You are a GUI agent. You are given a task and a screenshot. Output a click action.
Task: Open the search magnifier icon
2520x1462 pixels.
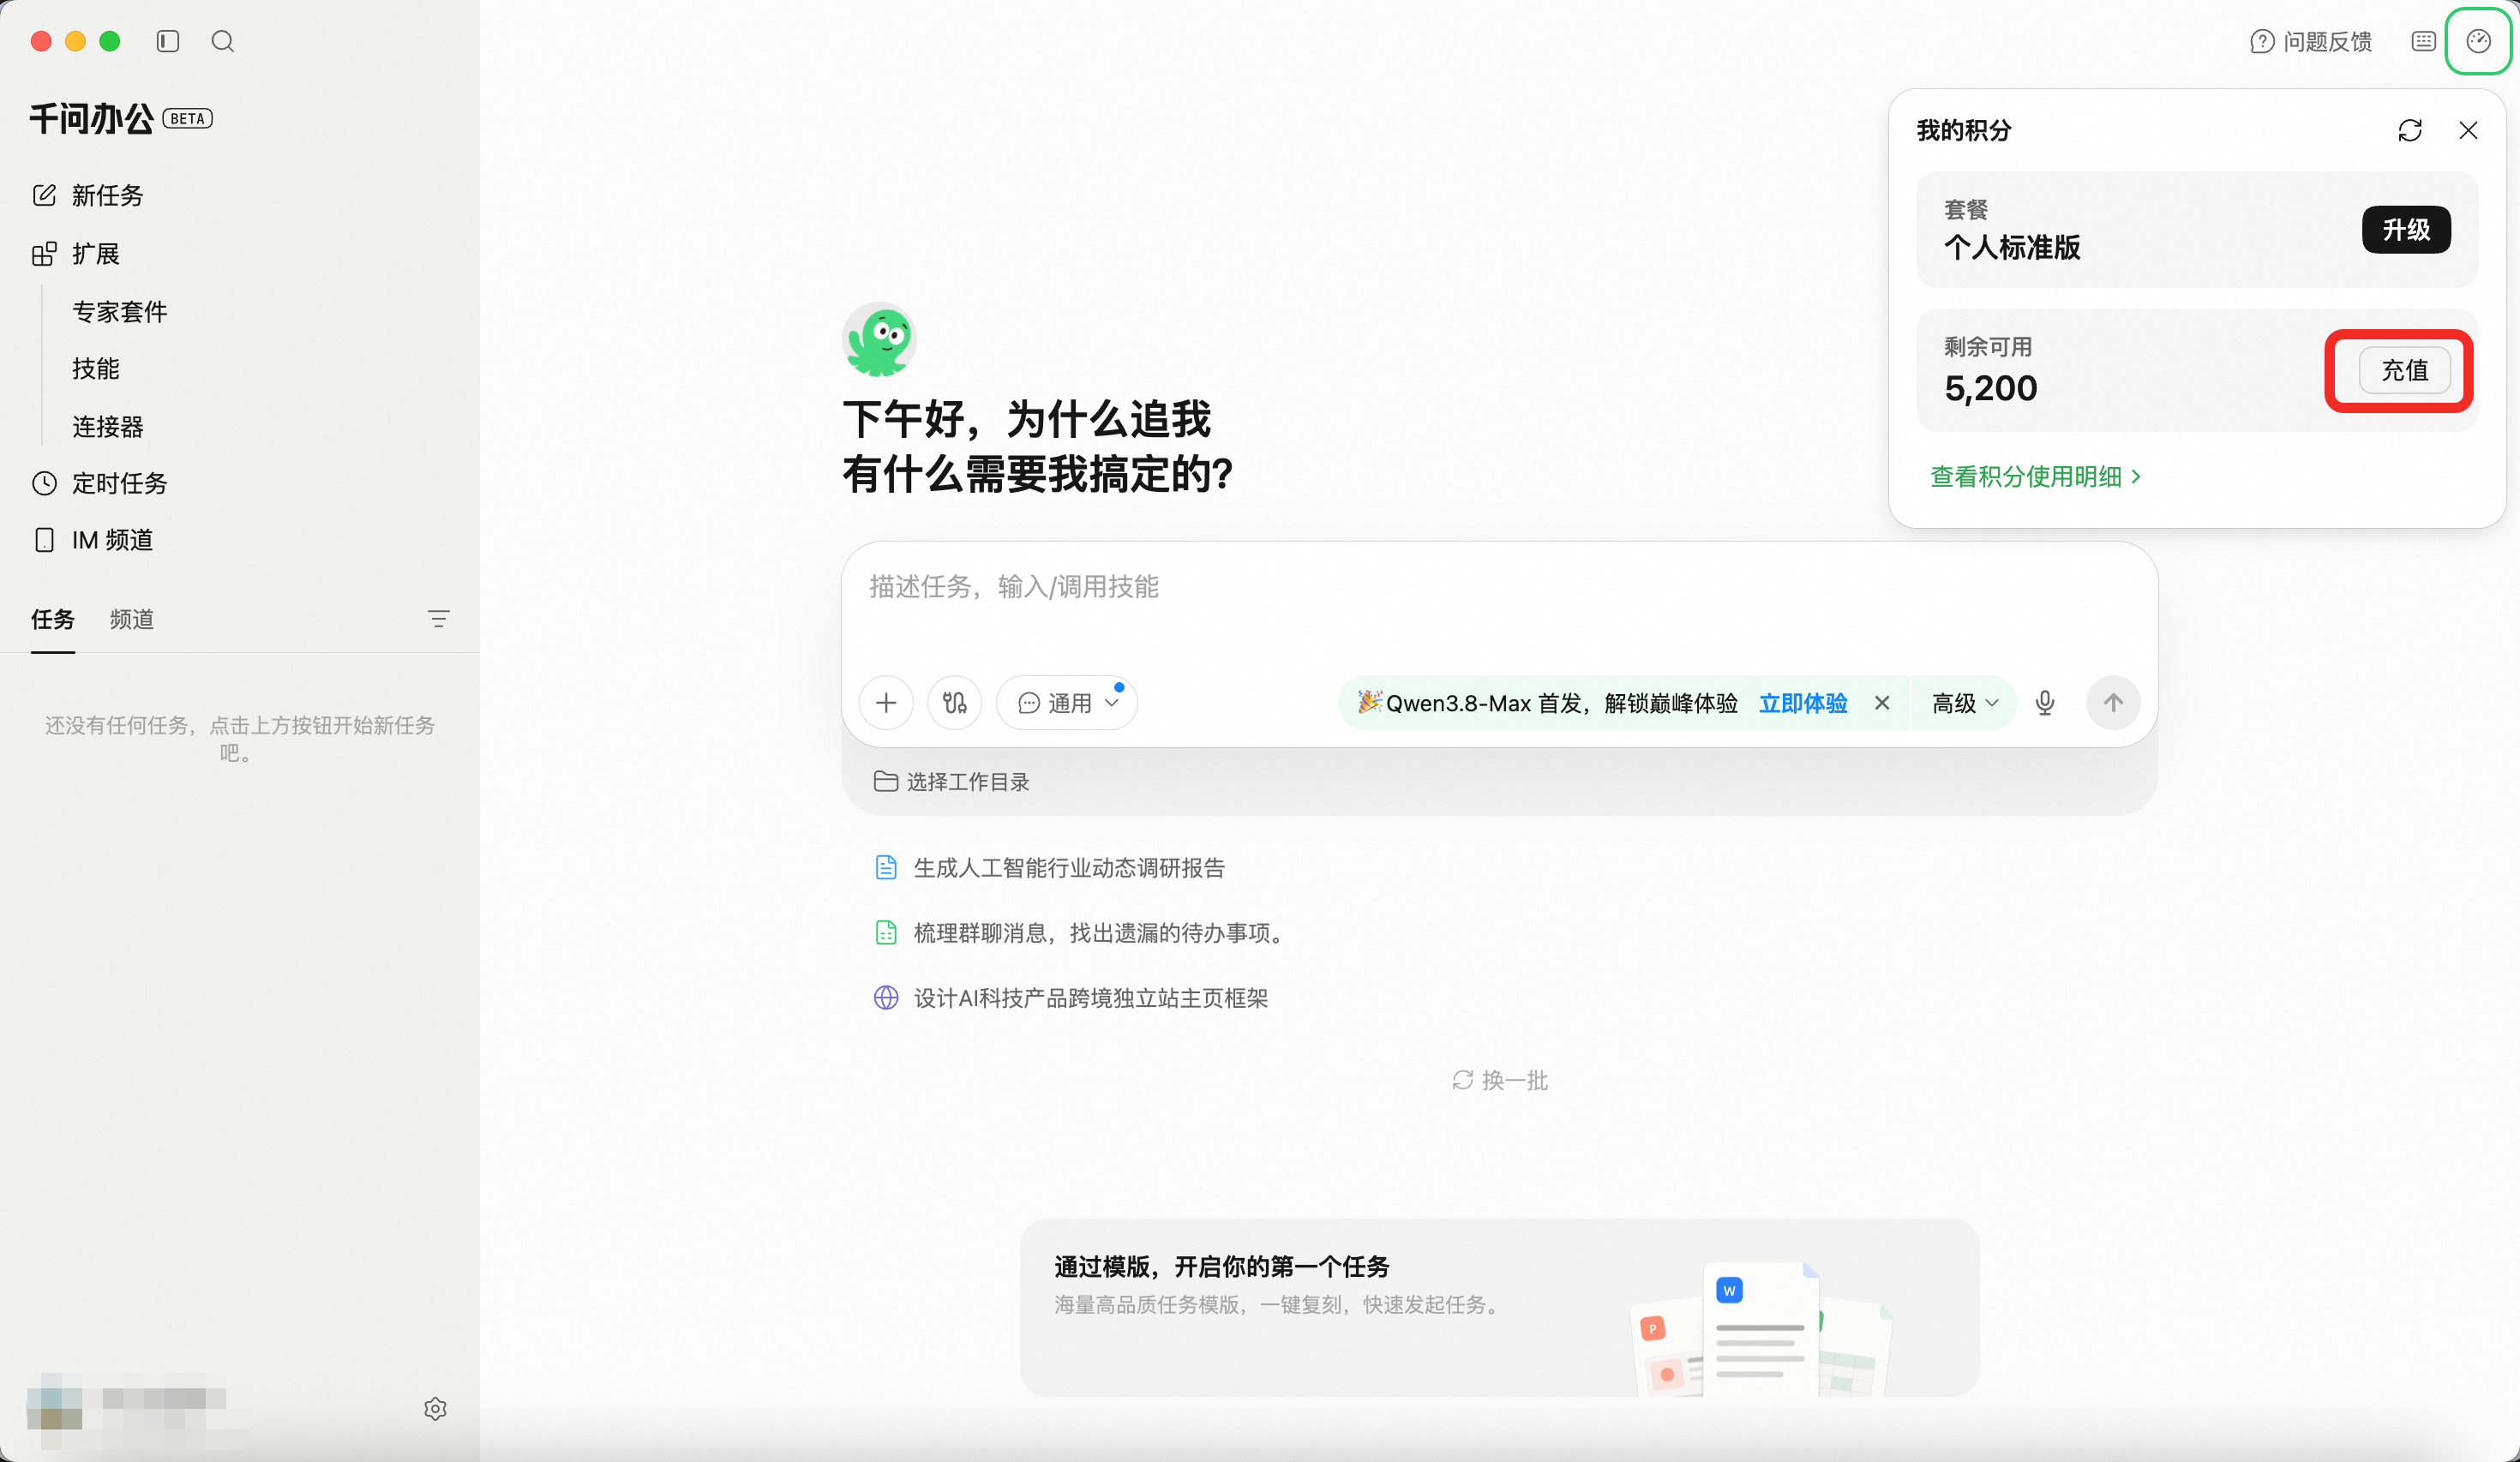click(223, 41)
